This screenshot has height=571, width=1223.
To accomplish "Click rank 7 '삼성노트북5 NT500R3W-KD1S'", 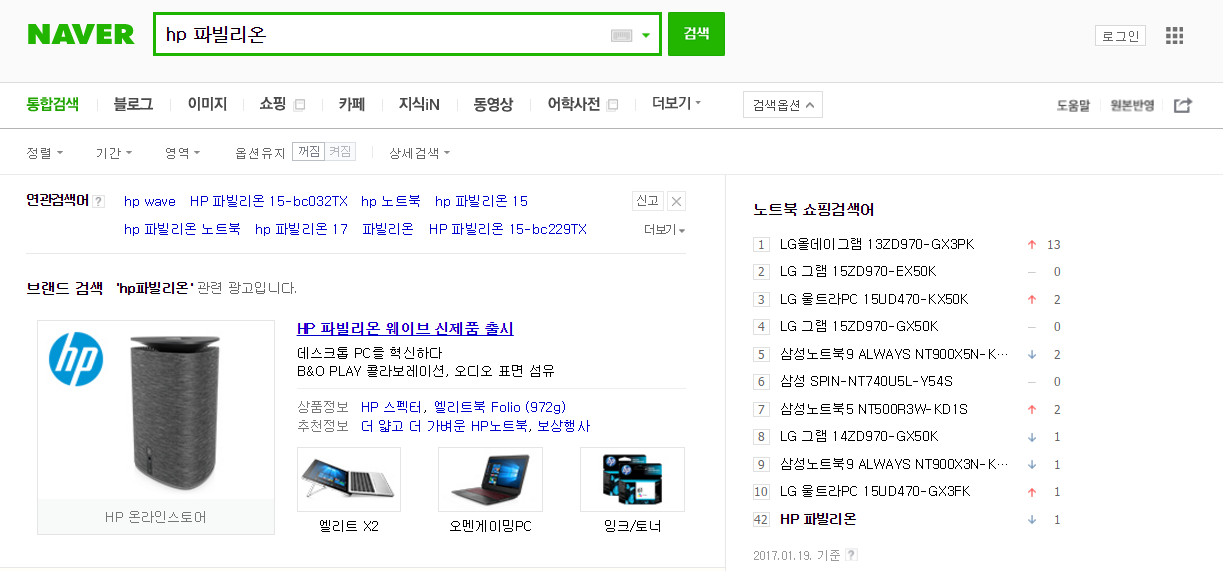I will click(874, 409).
